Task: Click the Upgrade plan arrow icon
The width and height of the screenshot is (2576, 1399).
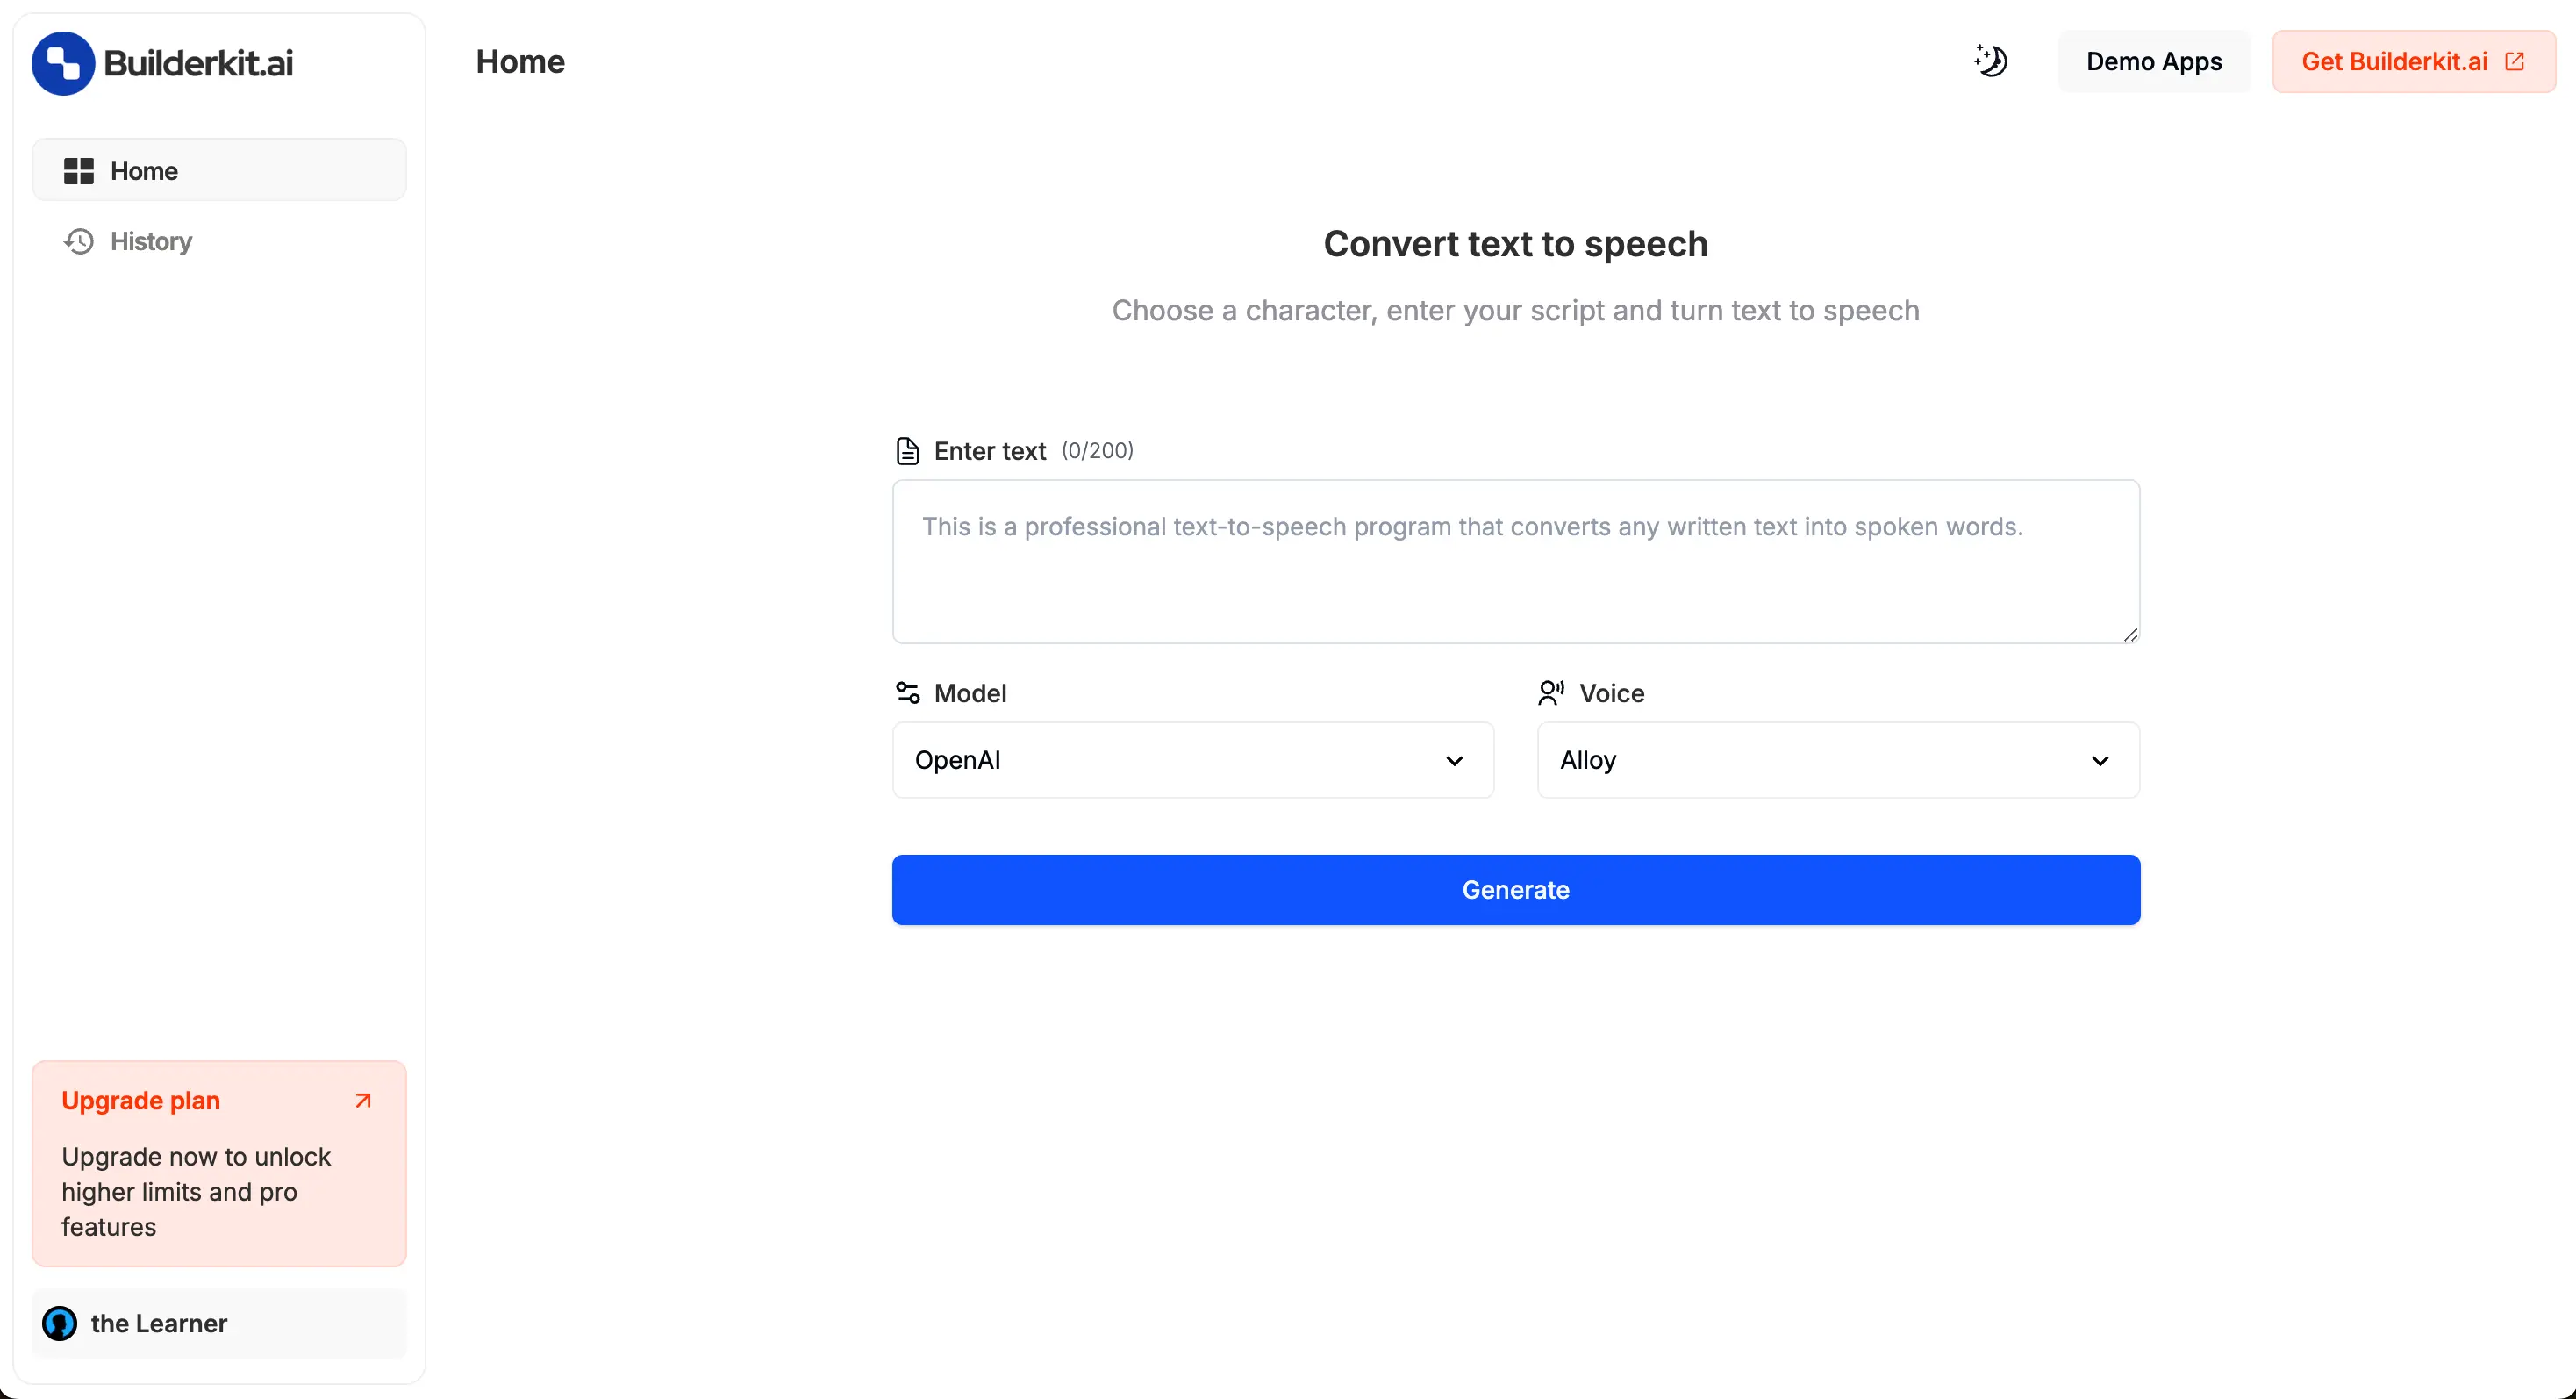Action: point(363,1101)
